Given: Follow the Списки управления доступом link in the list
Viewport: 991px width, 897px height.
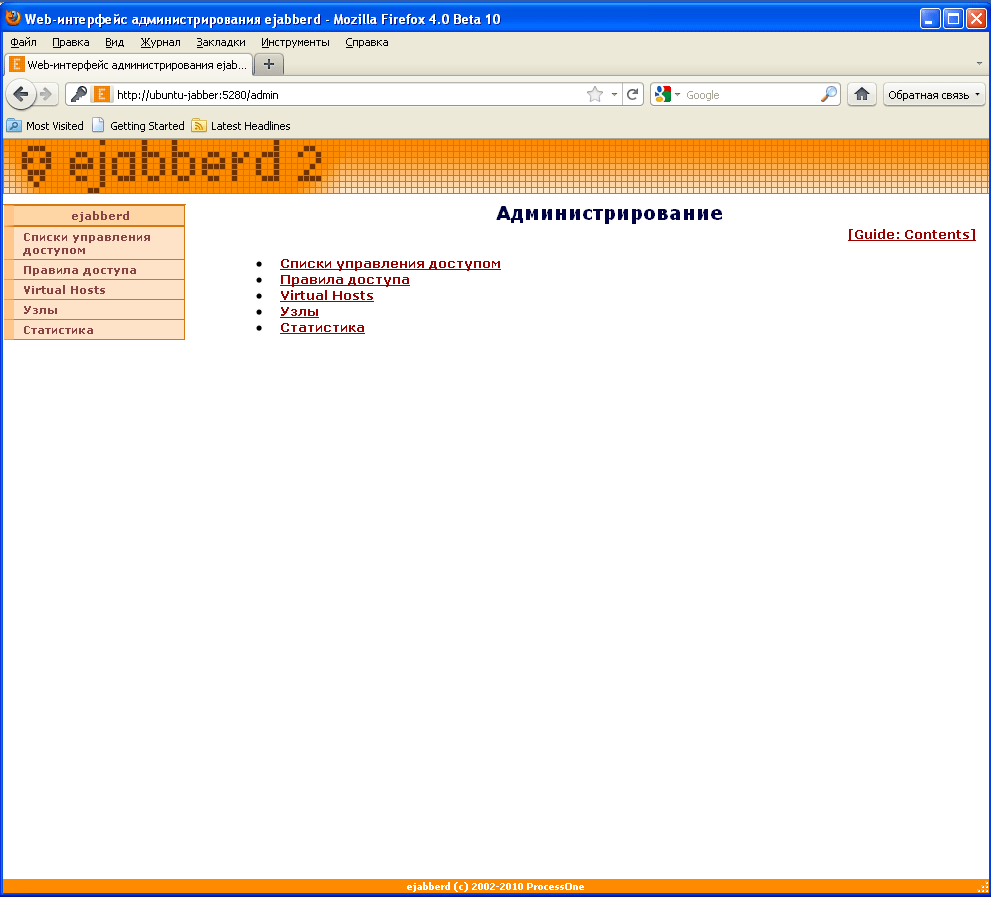Looking at the screenshot, I should (390, 264).
